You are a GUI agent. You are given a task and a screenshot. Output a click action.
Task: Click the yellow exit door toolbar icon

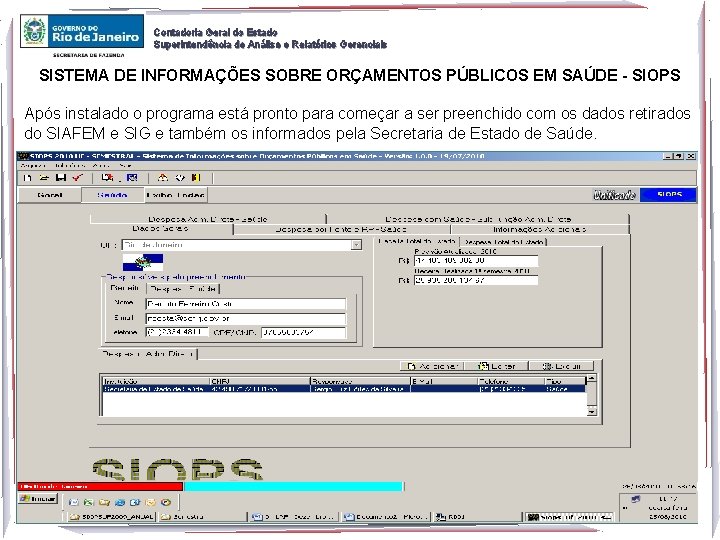tap(197, 178)
